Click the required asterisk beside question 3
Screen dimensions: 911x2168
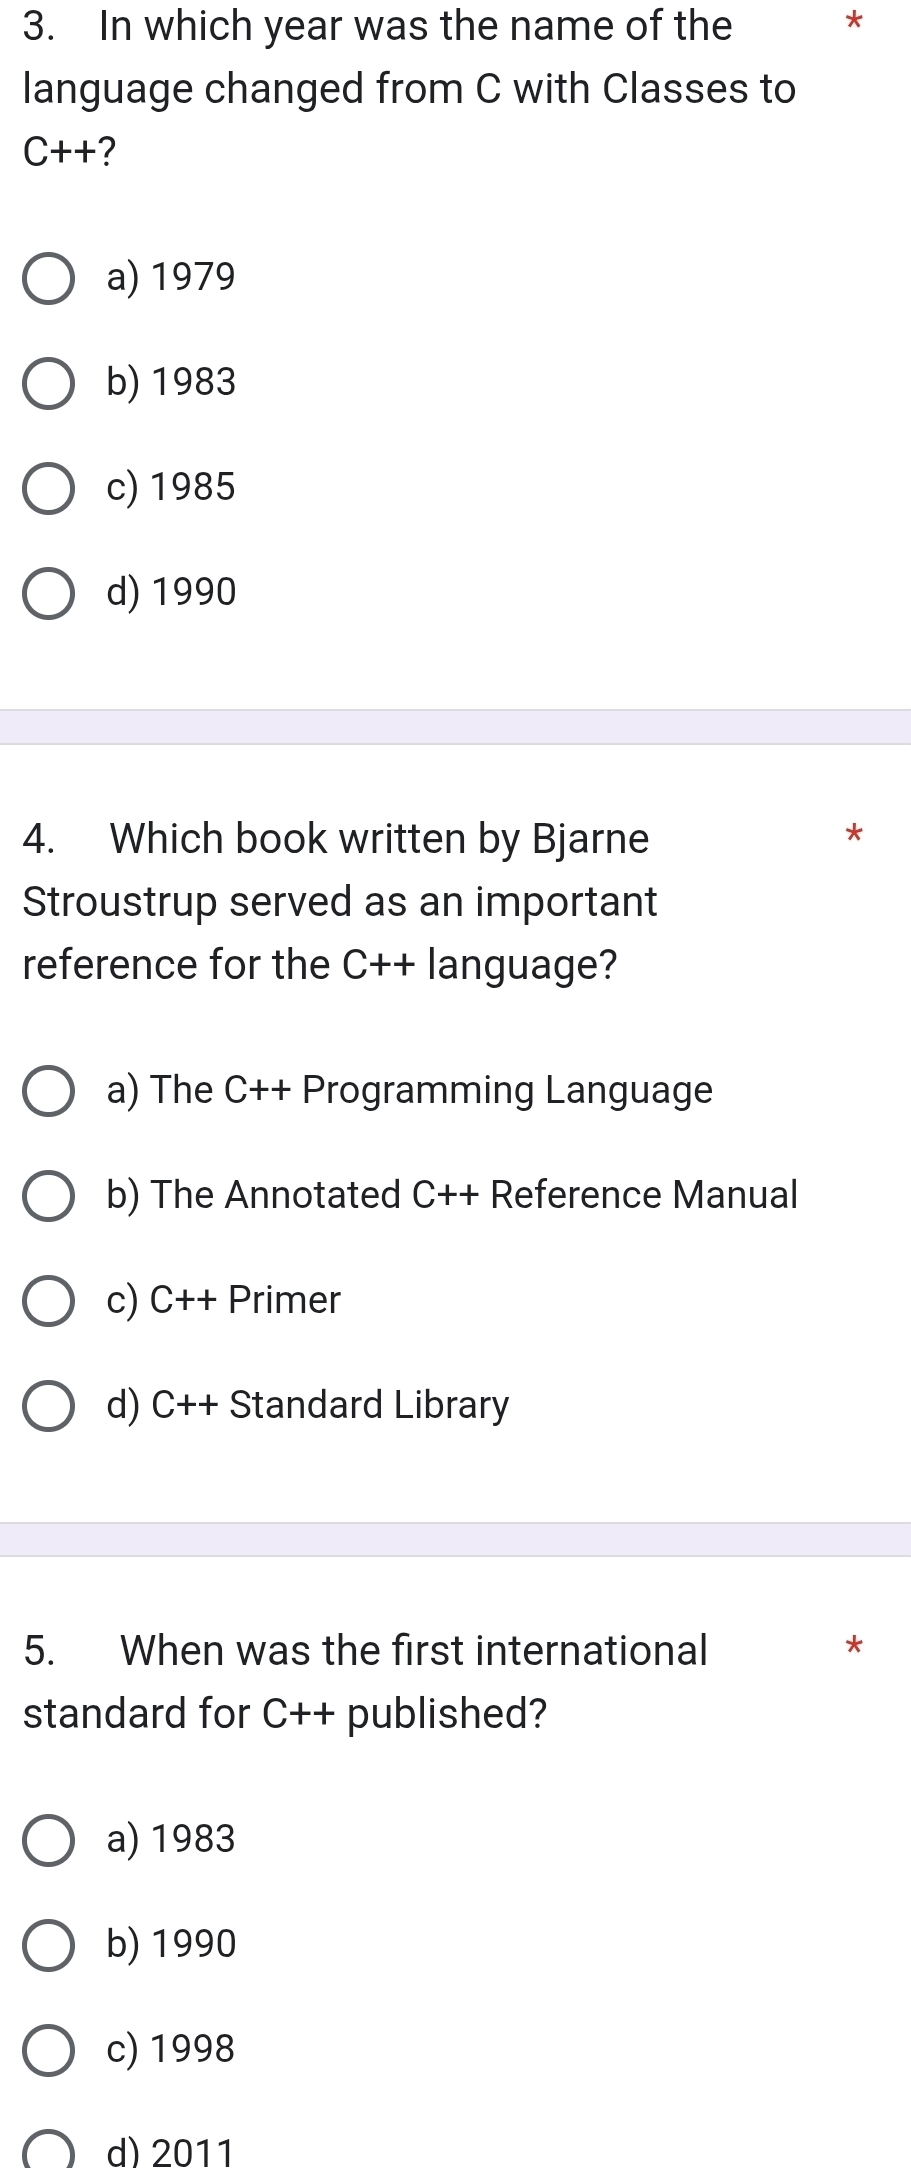[852, 20]
